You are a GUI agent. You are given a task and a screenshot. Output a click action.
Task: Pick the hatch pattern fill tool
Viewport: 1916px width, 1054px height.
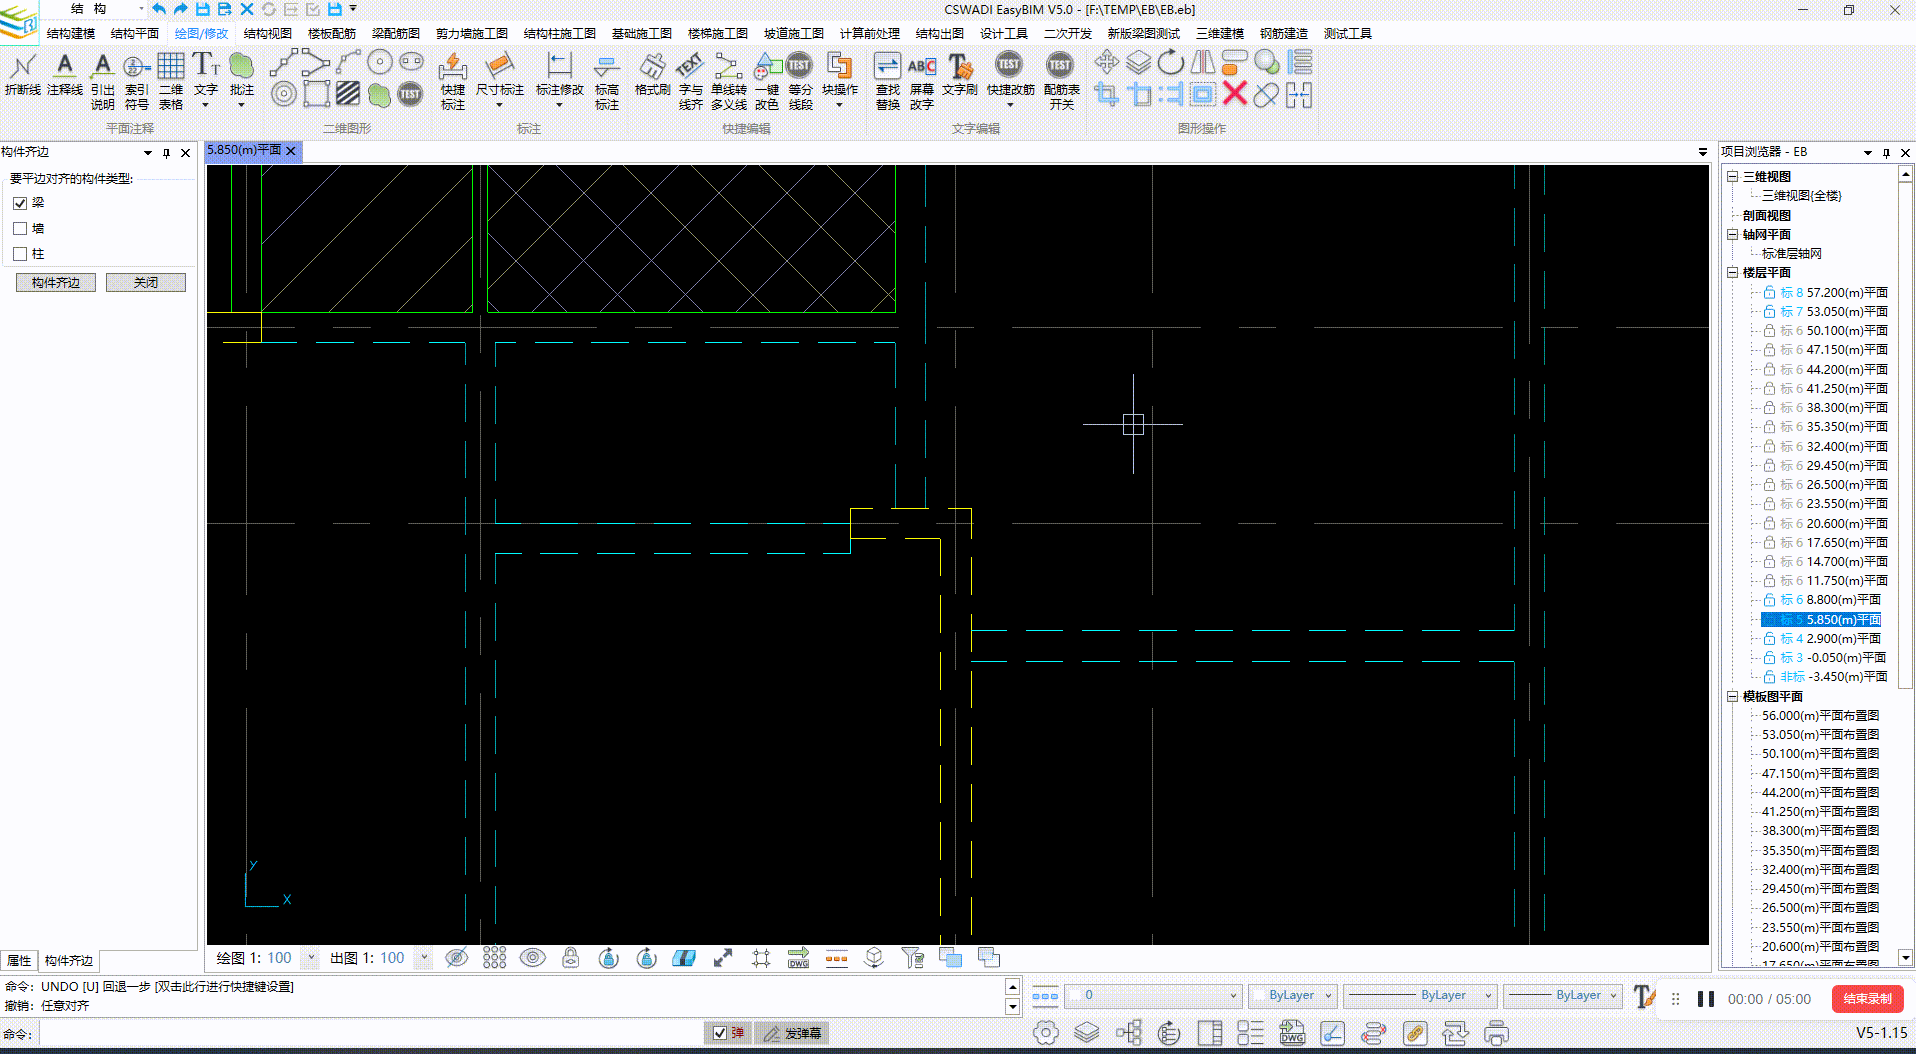coord(348,94)
